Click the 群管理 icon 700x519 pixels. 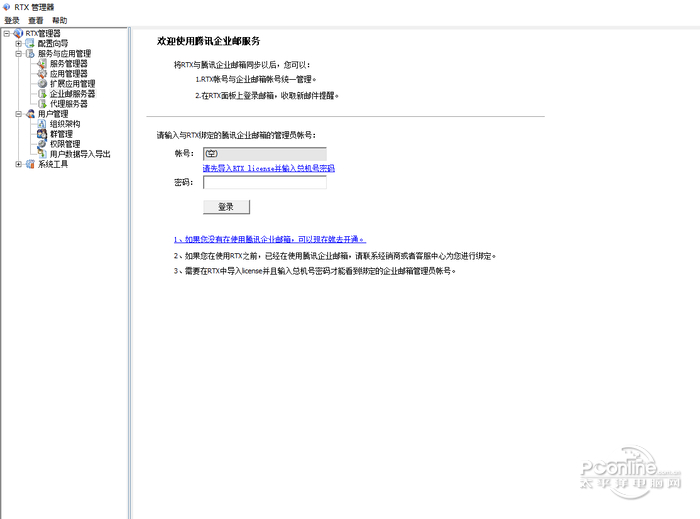(42, 134)
